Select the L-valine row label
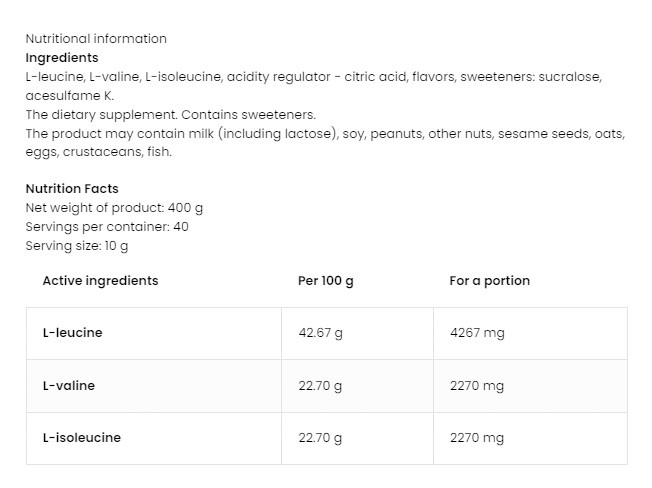 point(69,385)
